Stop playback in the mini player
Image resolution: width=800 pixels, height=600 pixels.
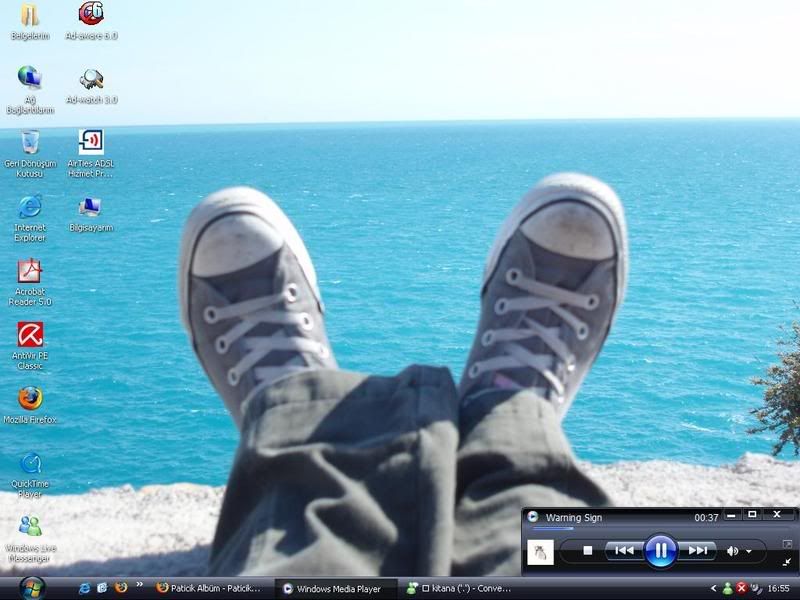coord(588,550)
